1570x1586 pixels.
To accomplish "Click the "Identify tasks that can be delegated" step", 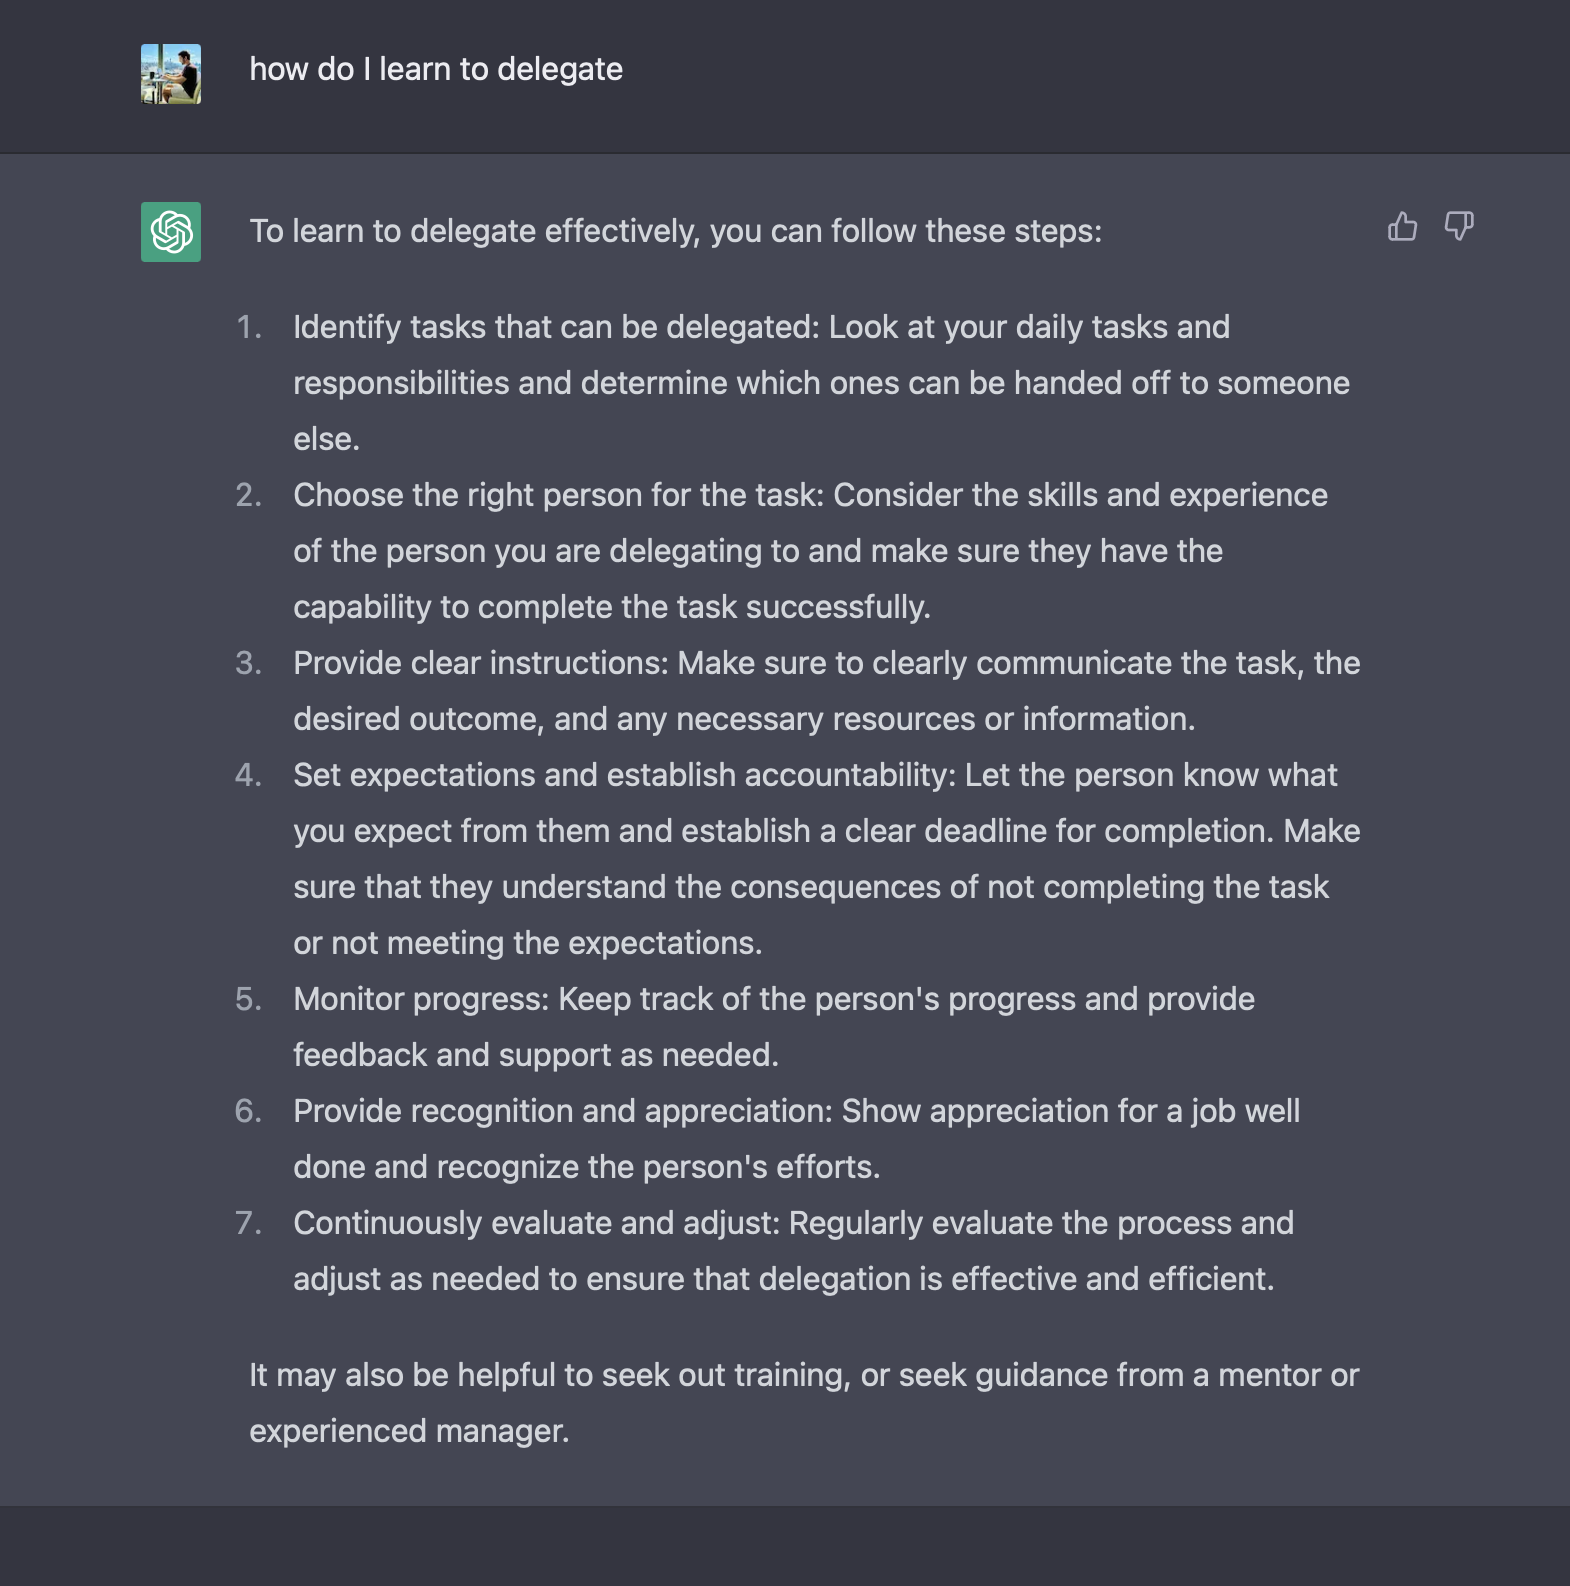I will (760, 327).
